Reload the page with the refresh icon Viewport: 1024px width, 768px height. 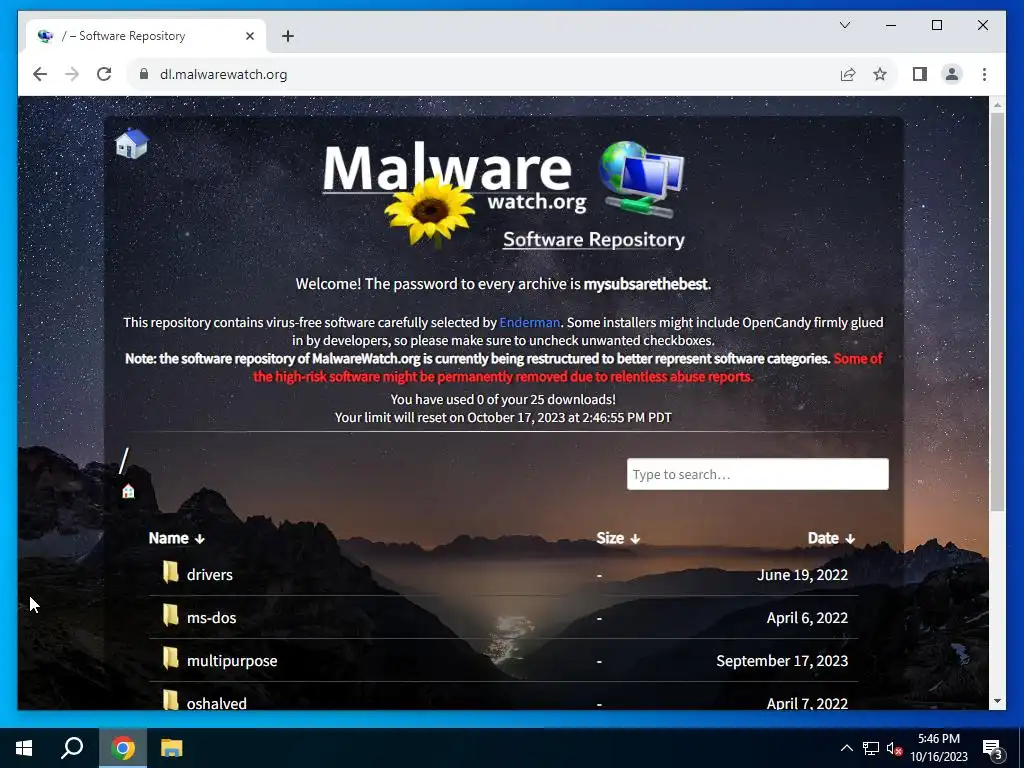pos(104,74)
